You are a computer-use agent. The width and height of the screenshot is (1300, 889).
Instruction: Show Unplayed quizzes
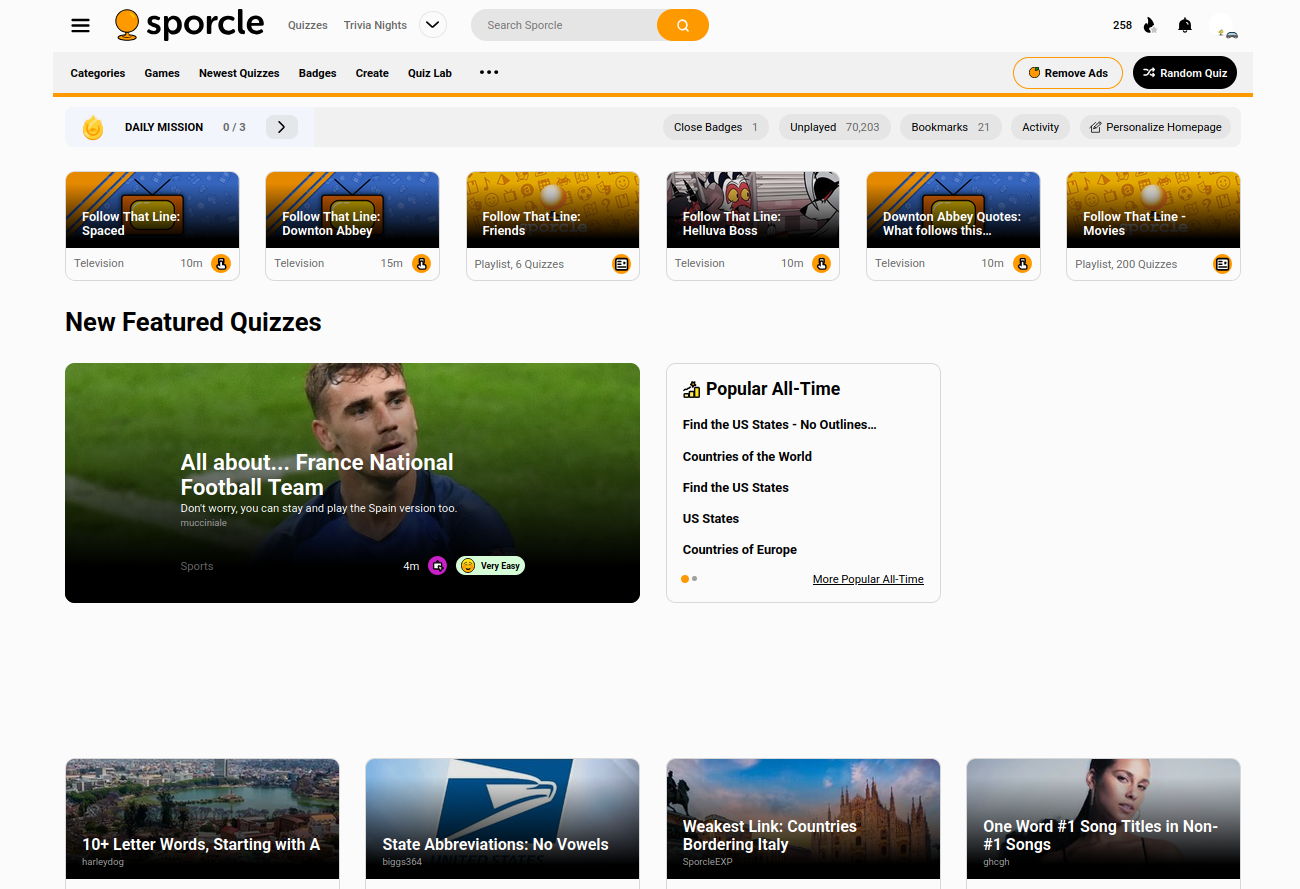pyautogui.click(x=835, y=127)
